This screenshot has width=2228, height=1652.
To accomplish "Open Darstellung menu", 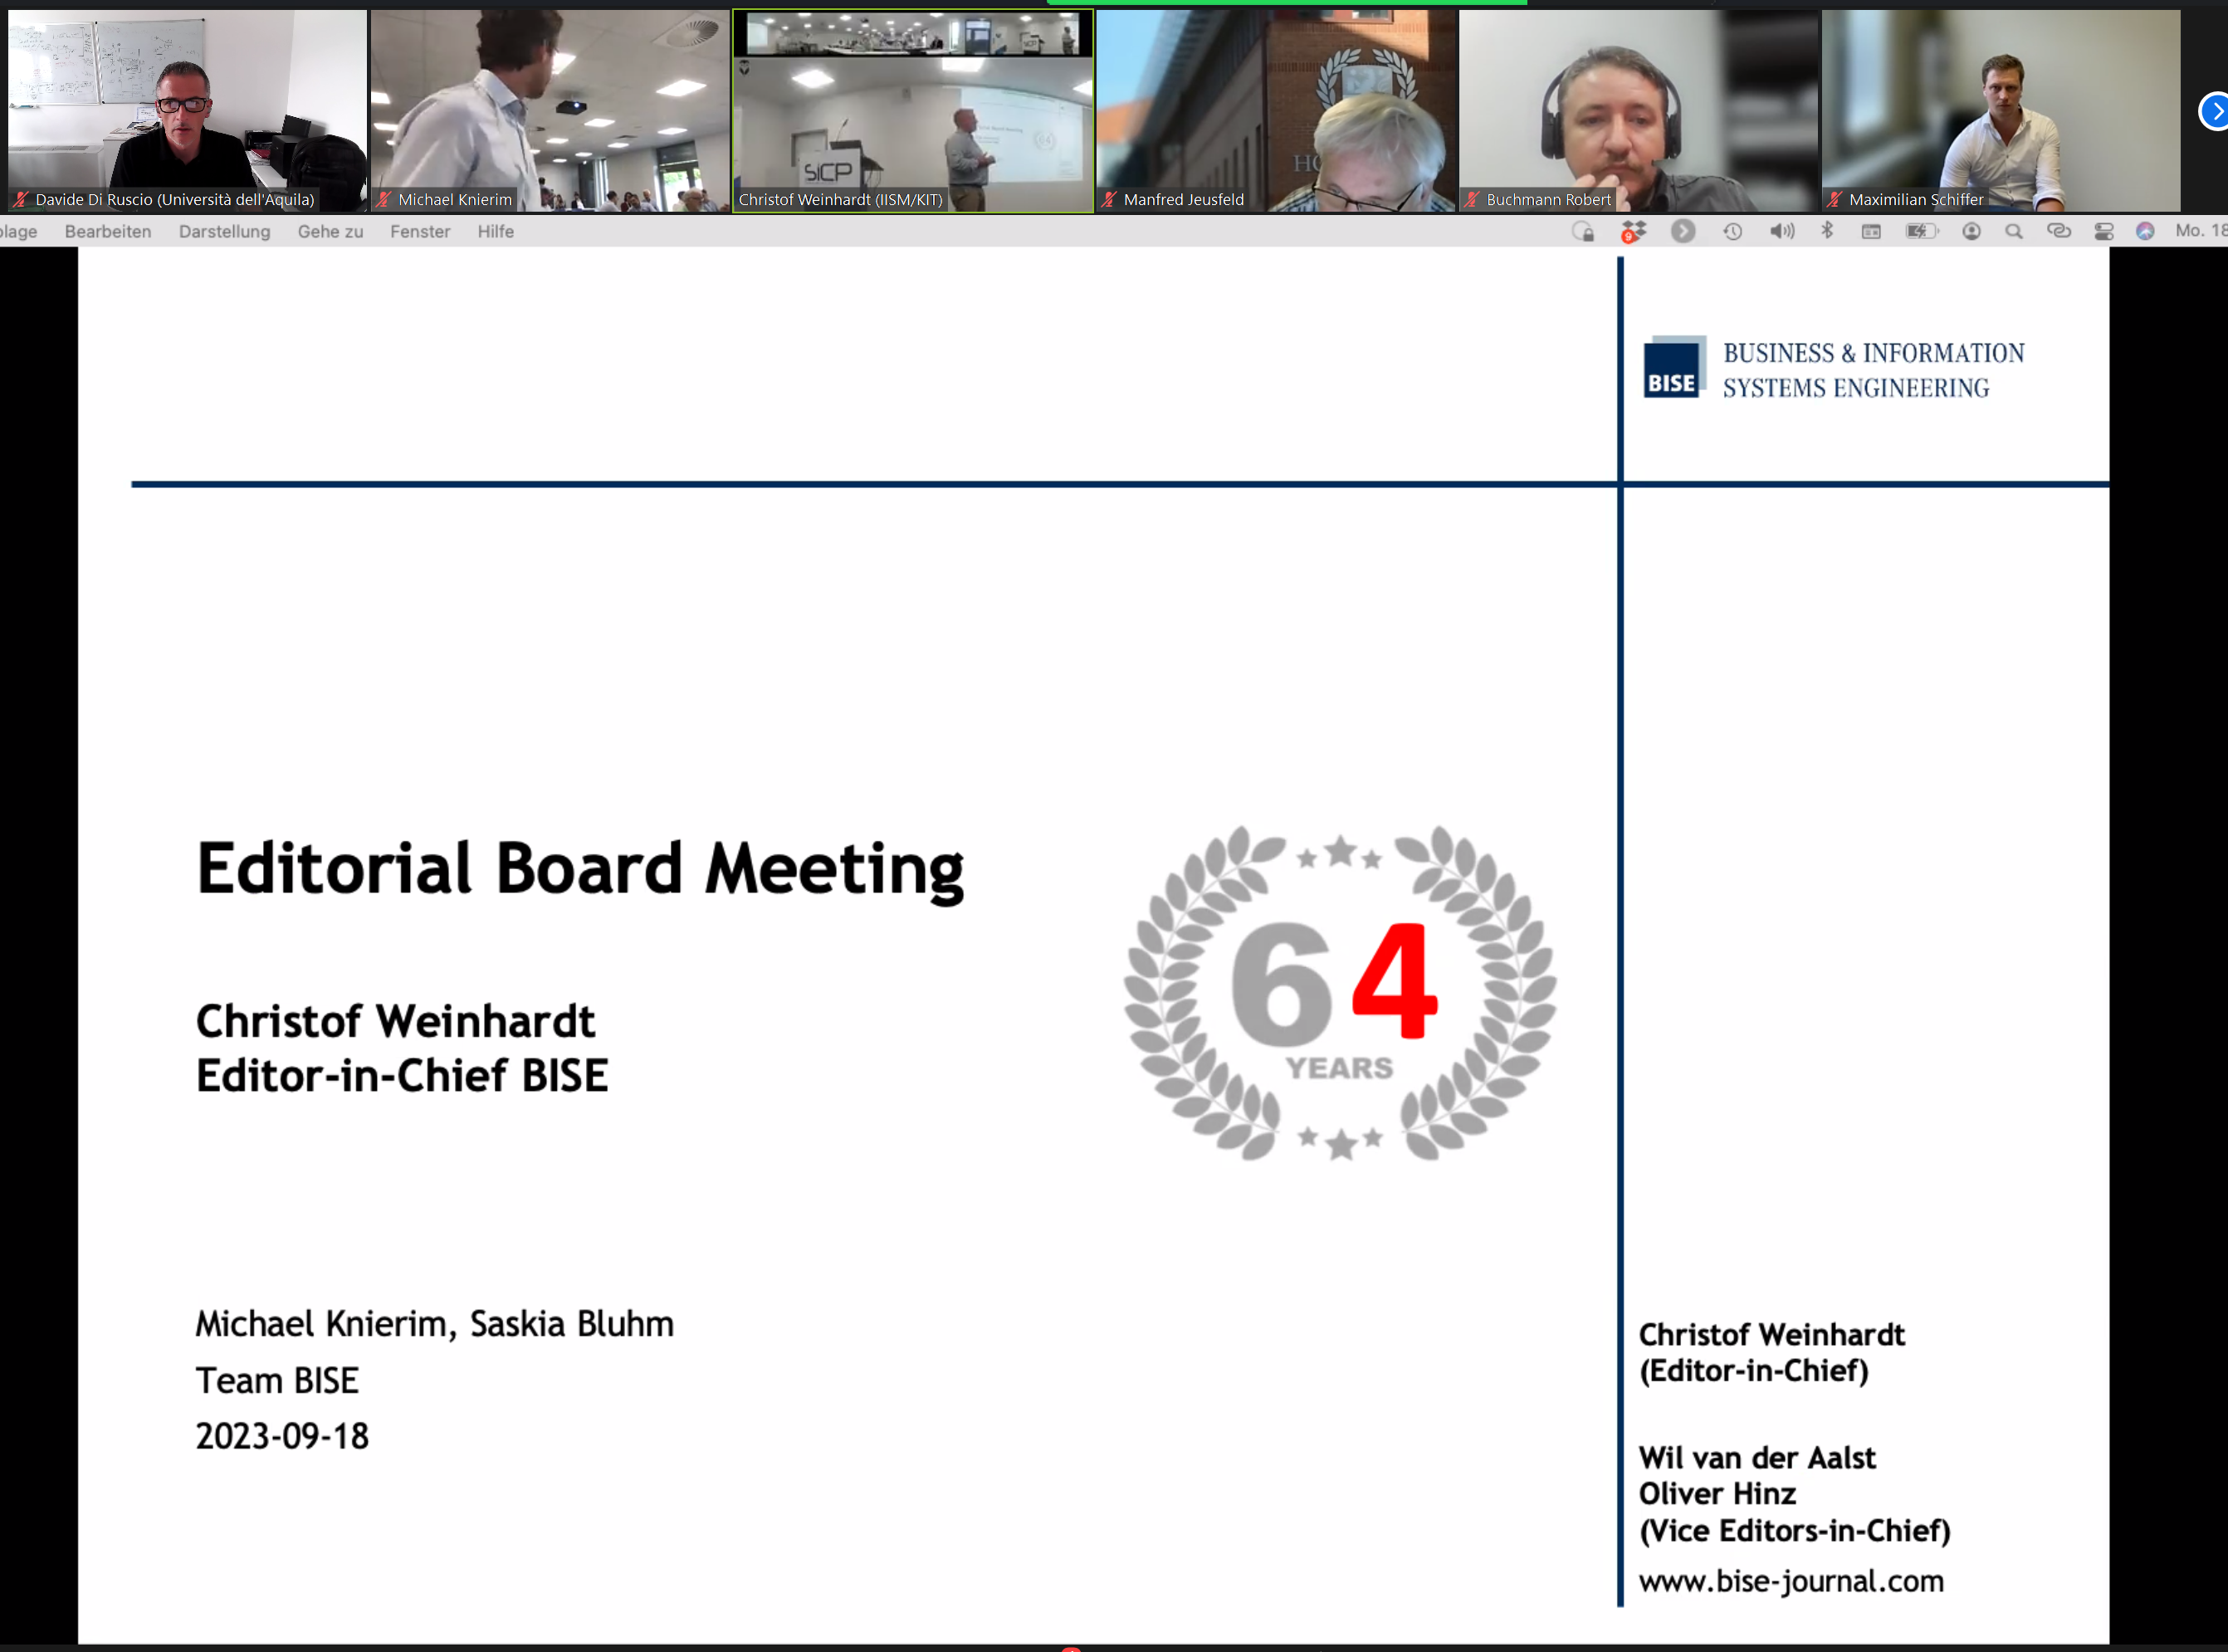I will coord(224,231).
